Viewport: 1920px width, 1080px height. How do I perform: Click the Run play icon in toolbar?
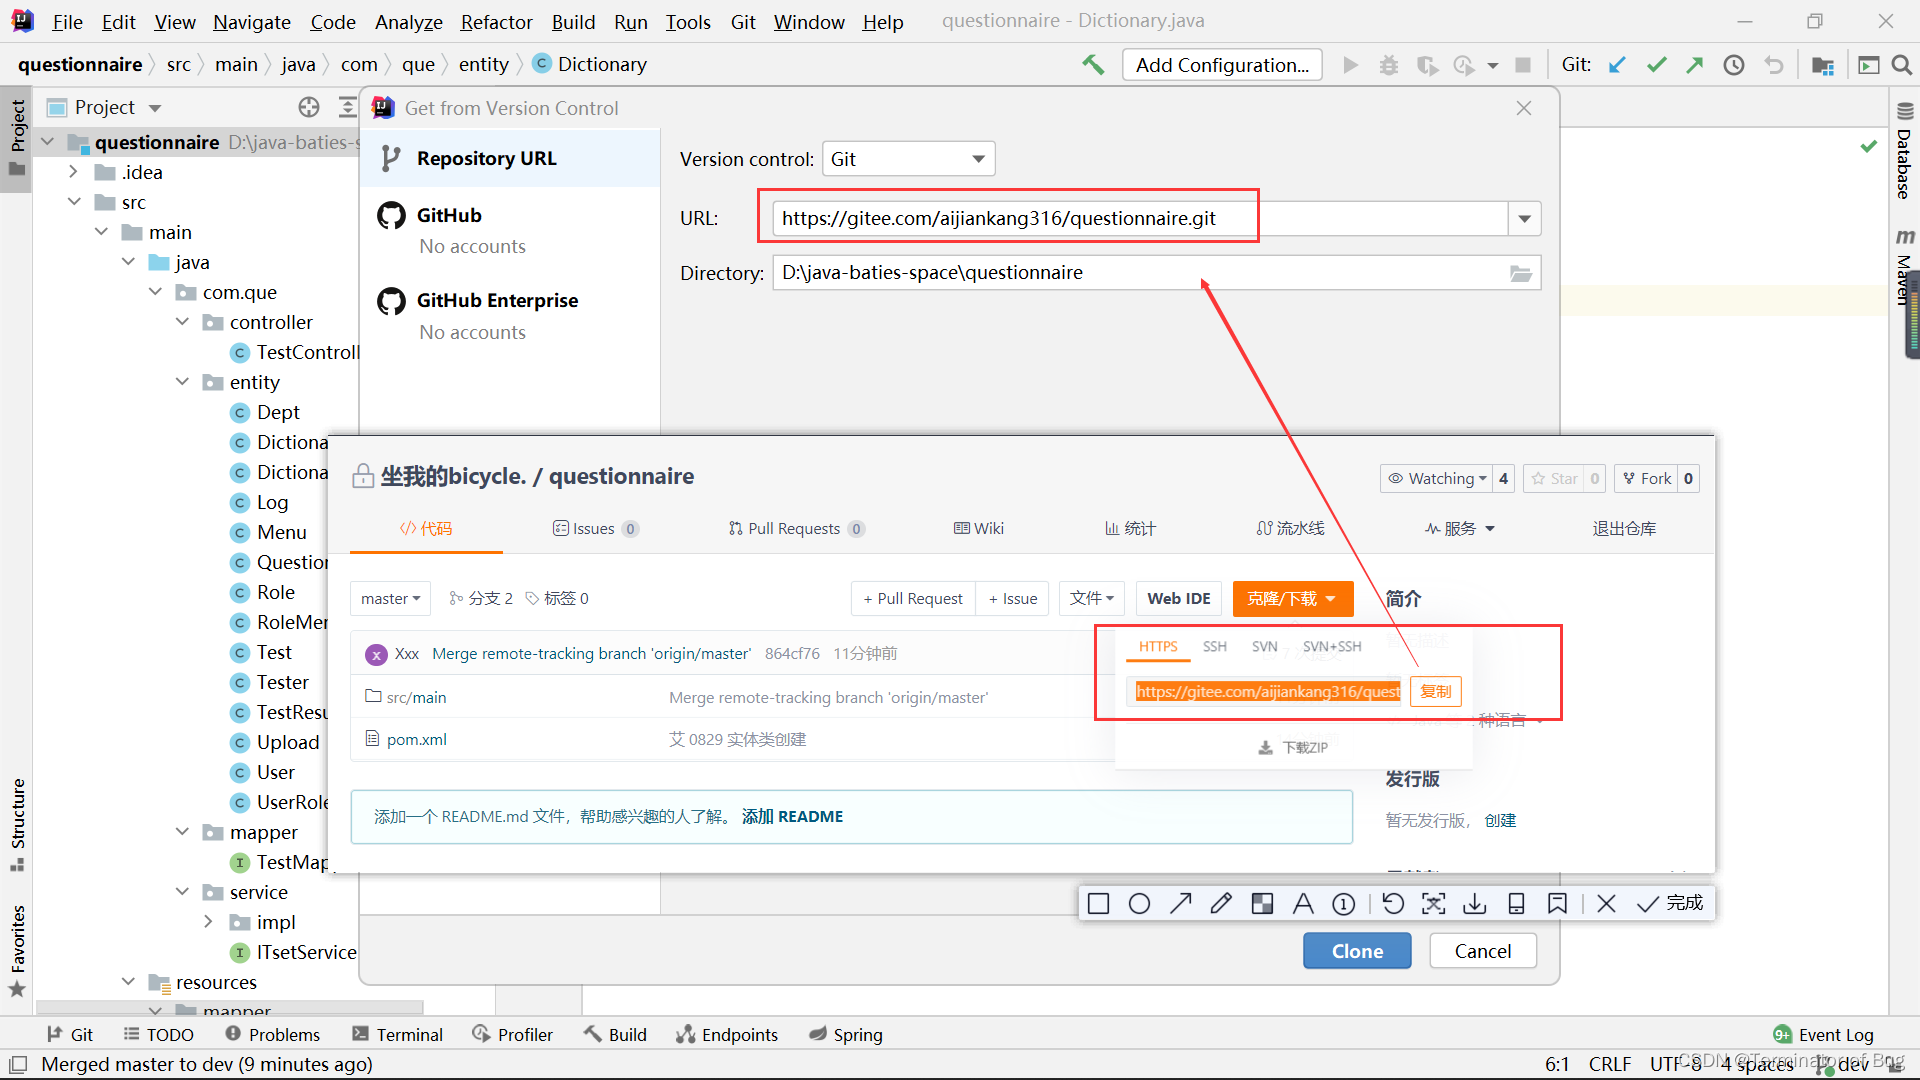tap(1351, 65)
